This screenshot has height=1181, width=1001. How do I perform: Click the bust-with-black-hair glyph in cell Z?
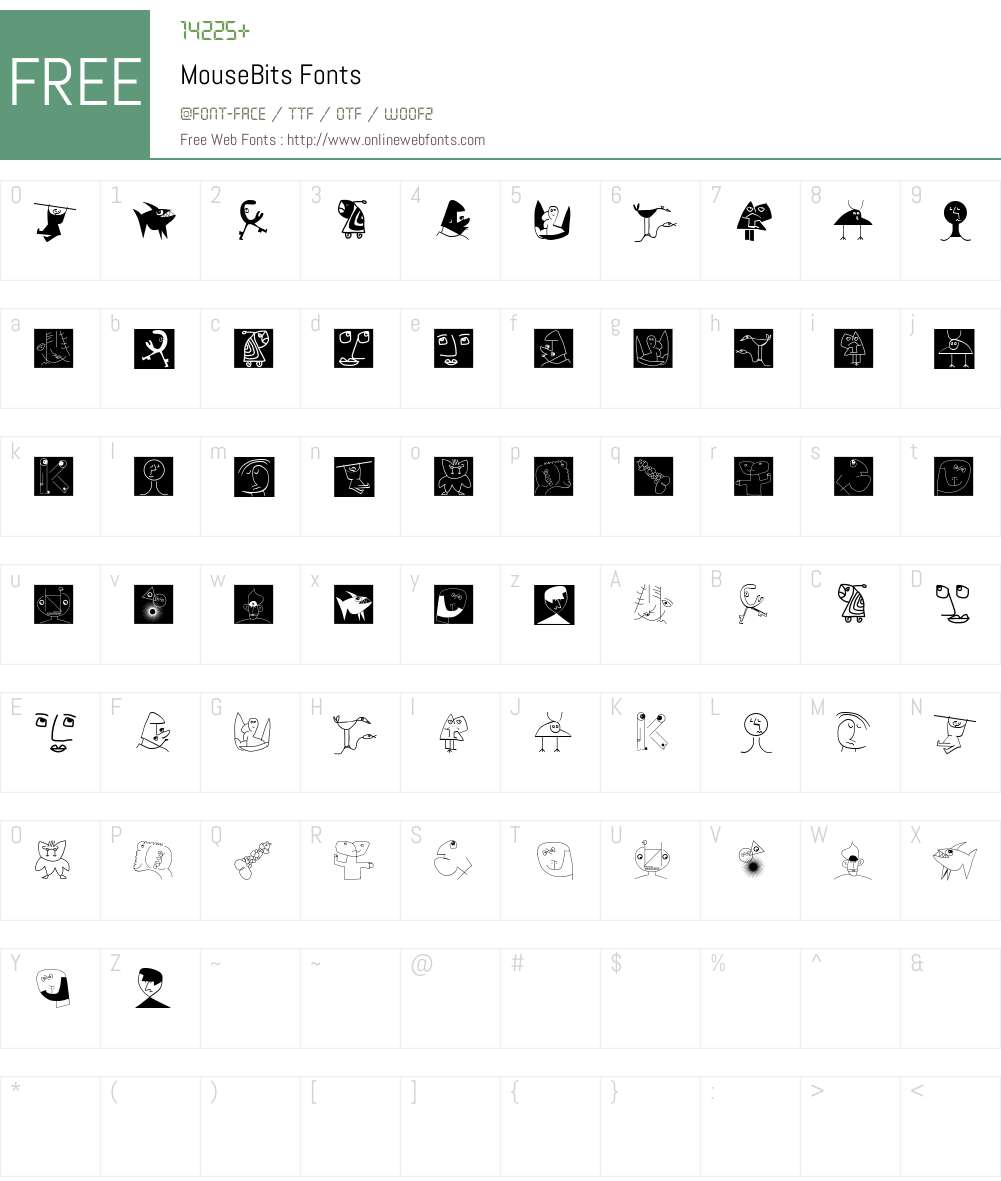tap(153, 988)
